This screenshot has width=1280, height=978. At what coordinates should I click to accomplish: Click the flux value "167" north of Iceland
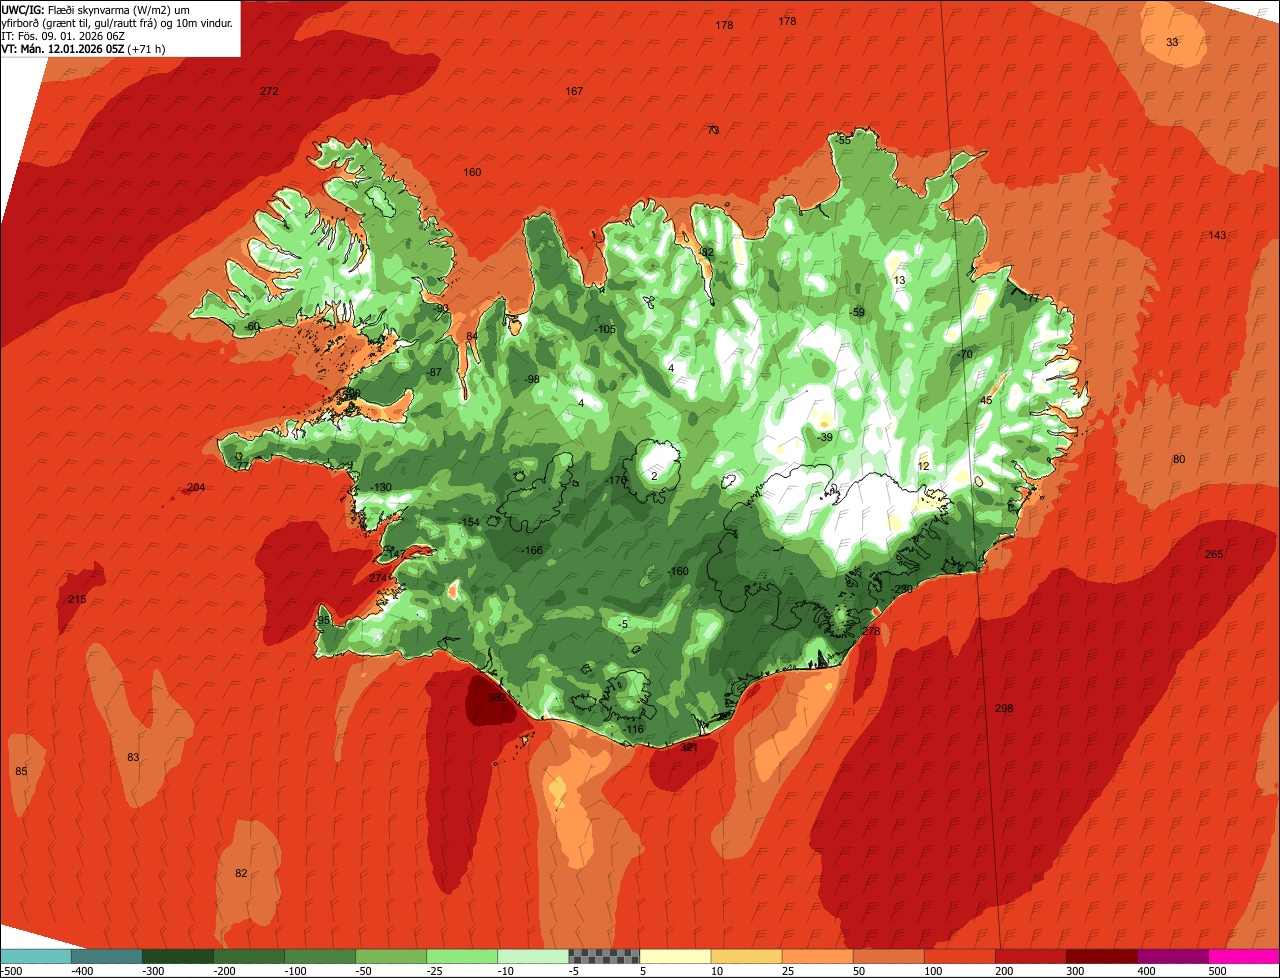tap(574, 91)
